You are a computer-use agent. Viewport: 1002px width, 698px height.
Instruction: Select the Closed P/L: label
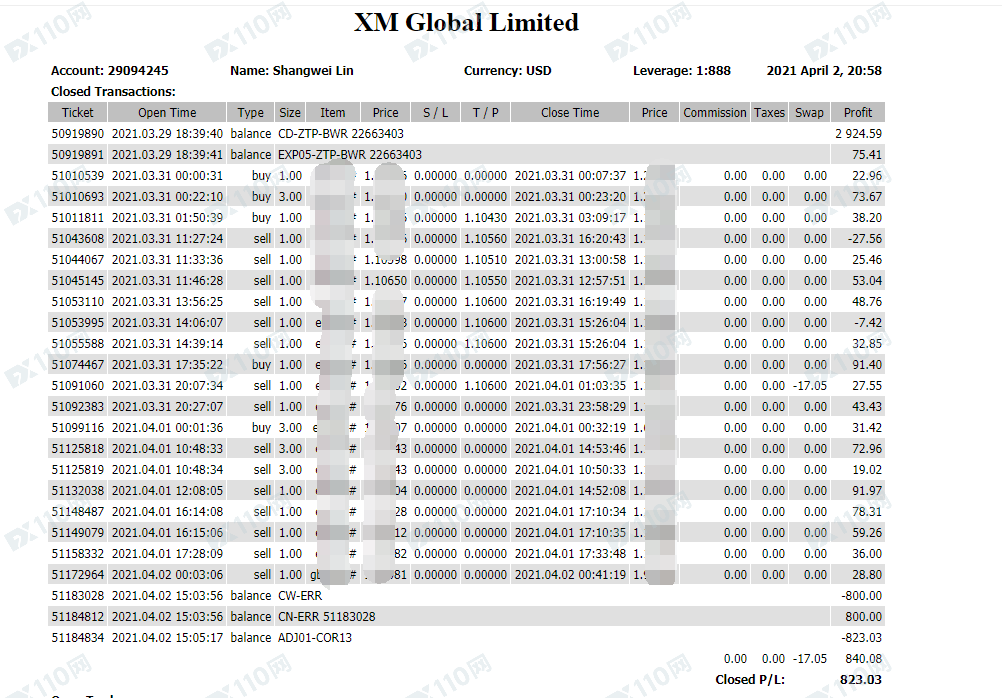click(x=750, y=680)
